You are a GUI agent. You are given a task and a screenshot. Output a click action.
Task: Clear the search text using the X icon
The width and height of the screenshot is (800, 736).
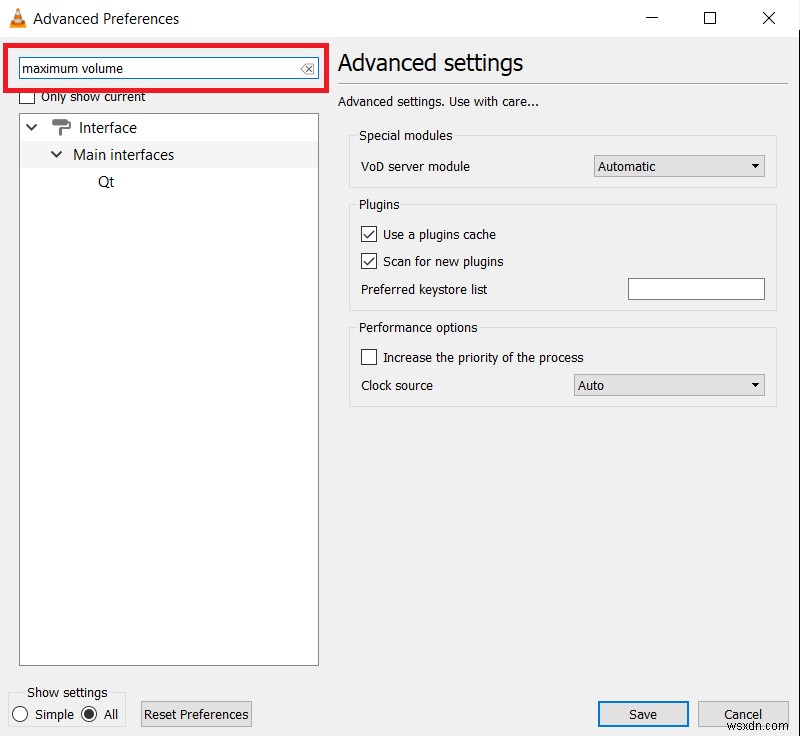click(x=307, y=68)
